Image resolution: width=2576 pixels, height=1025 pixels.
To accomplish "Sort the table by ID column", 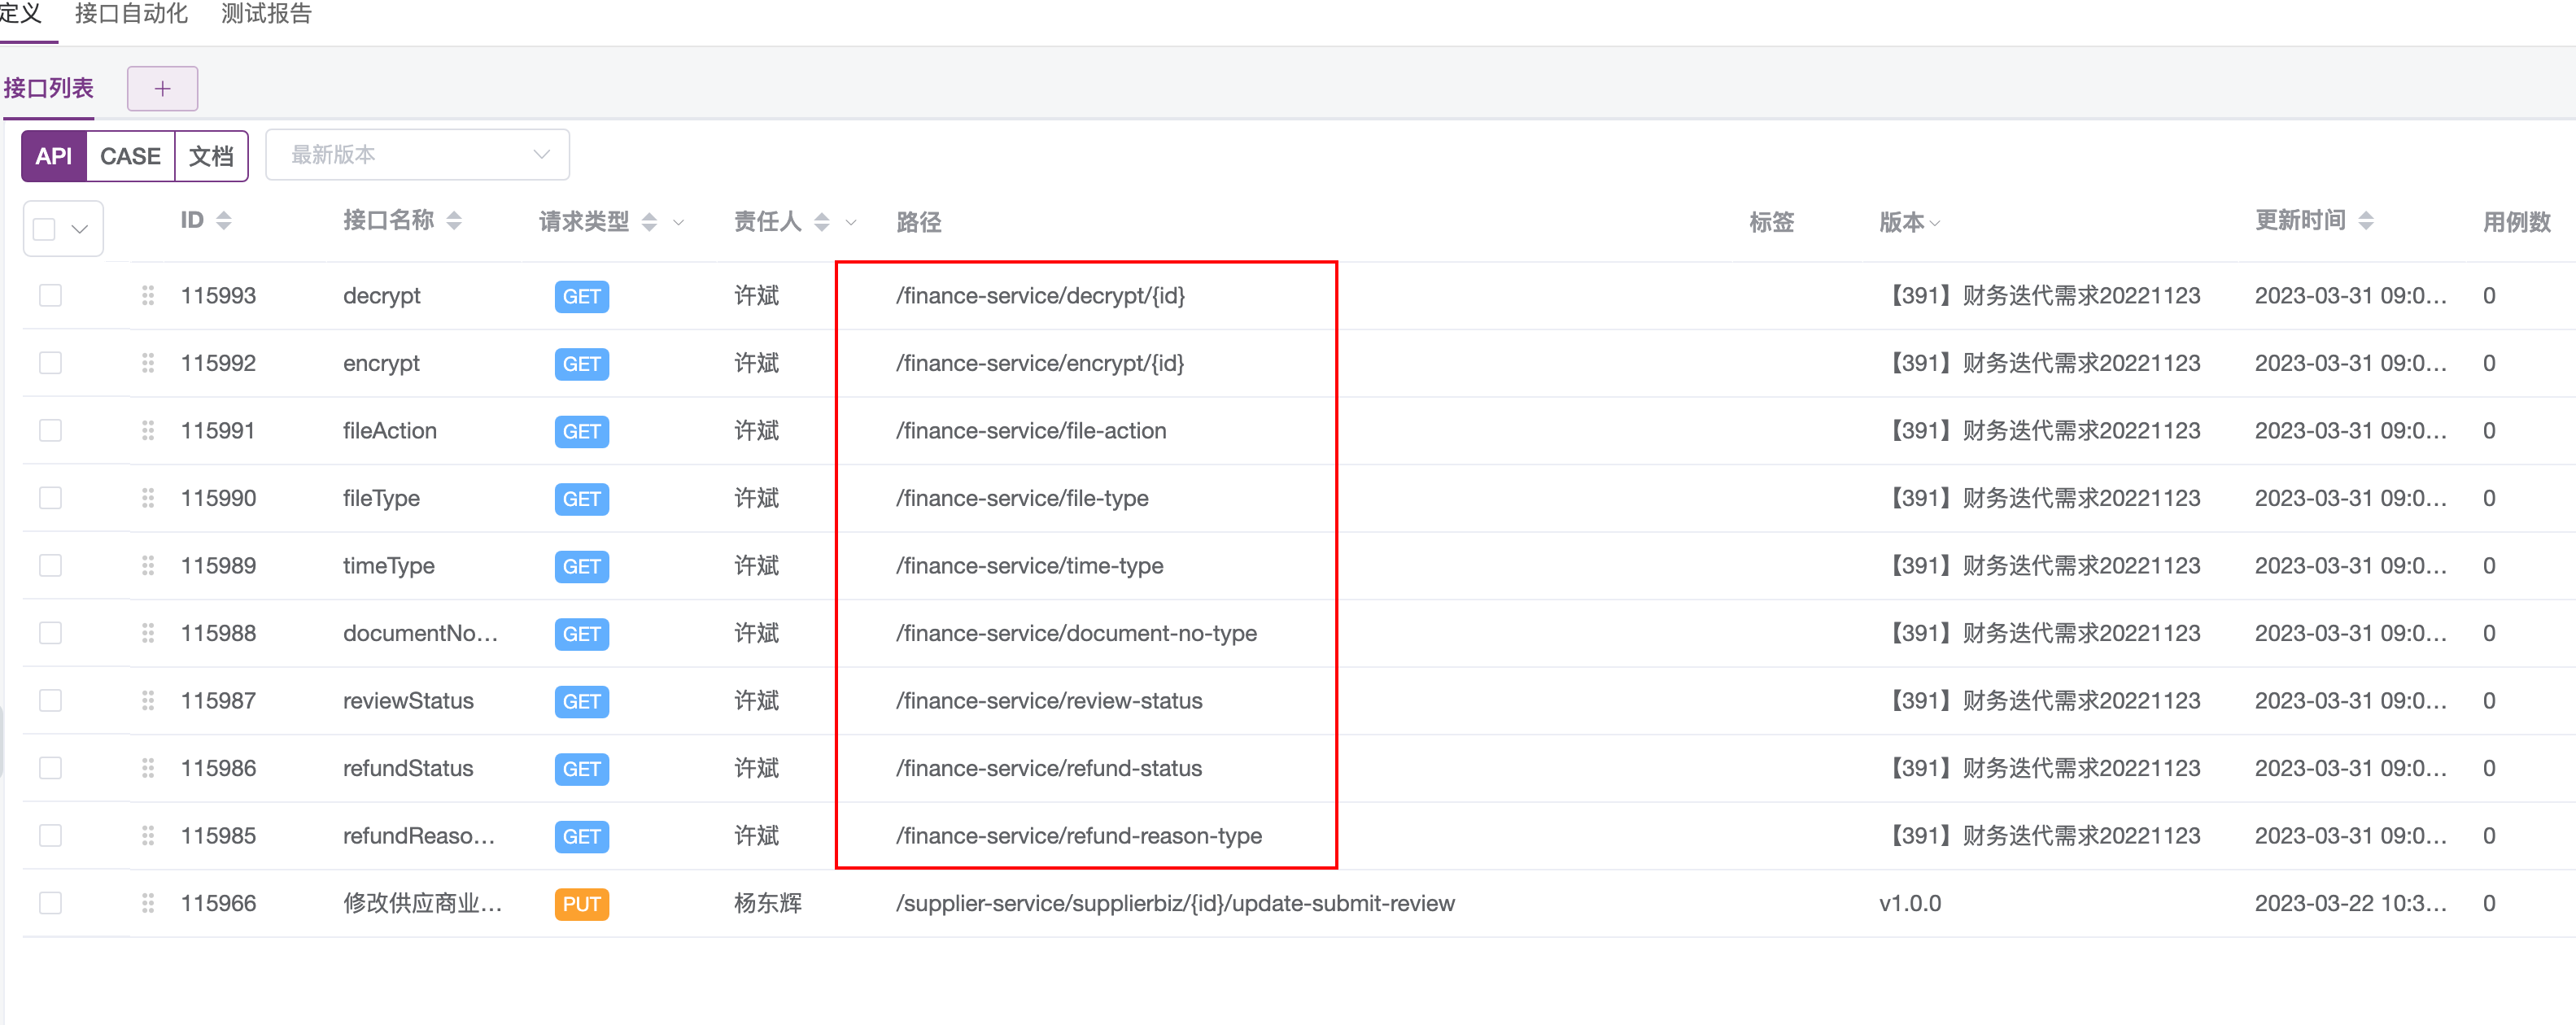I will [x=224, y=221].
